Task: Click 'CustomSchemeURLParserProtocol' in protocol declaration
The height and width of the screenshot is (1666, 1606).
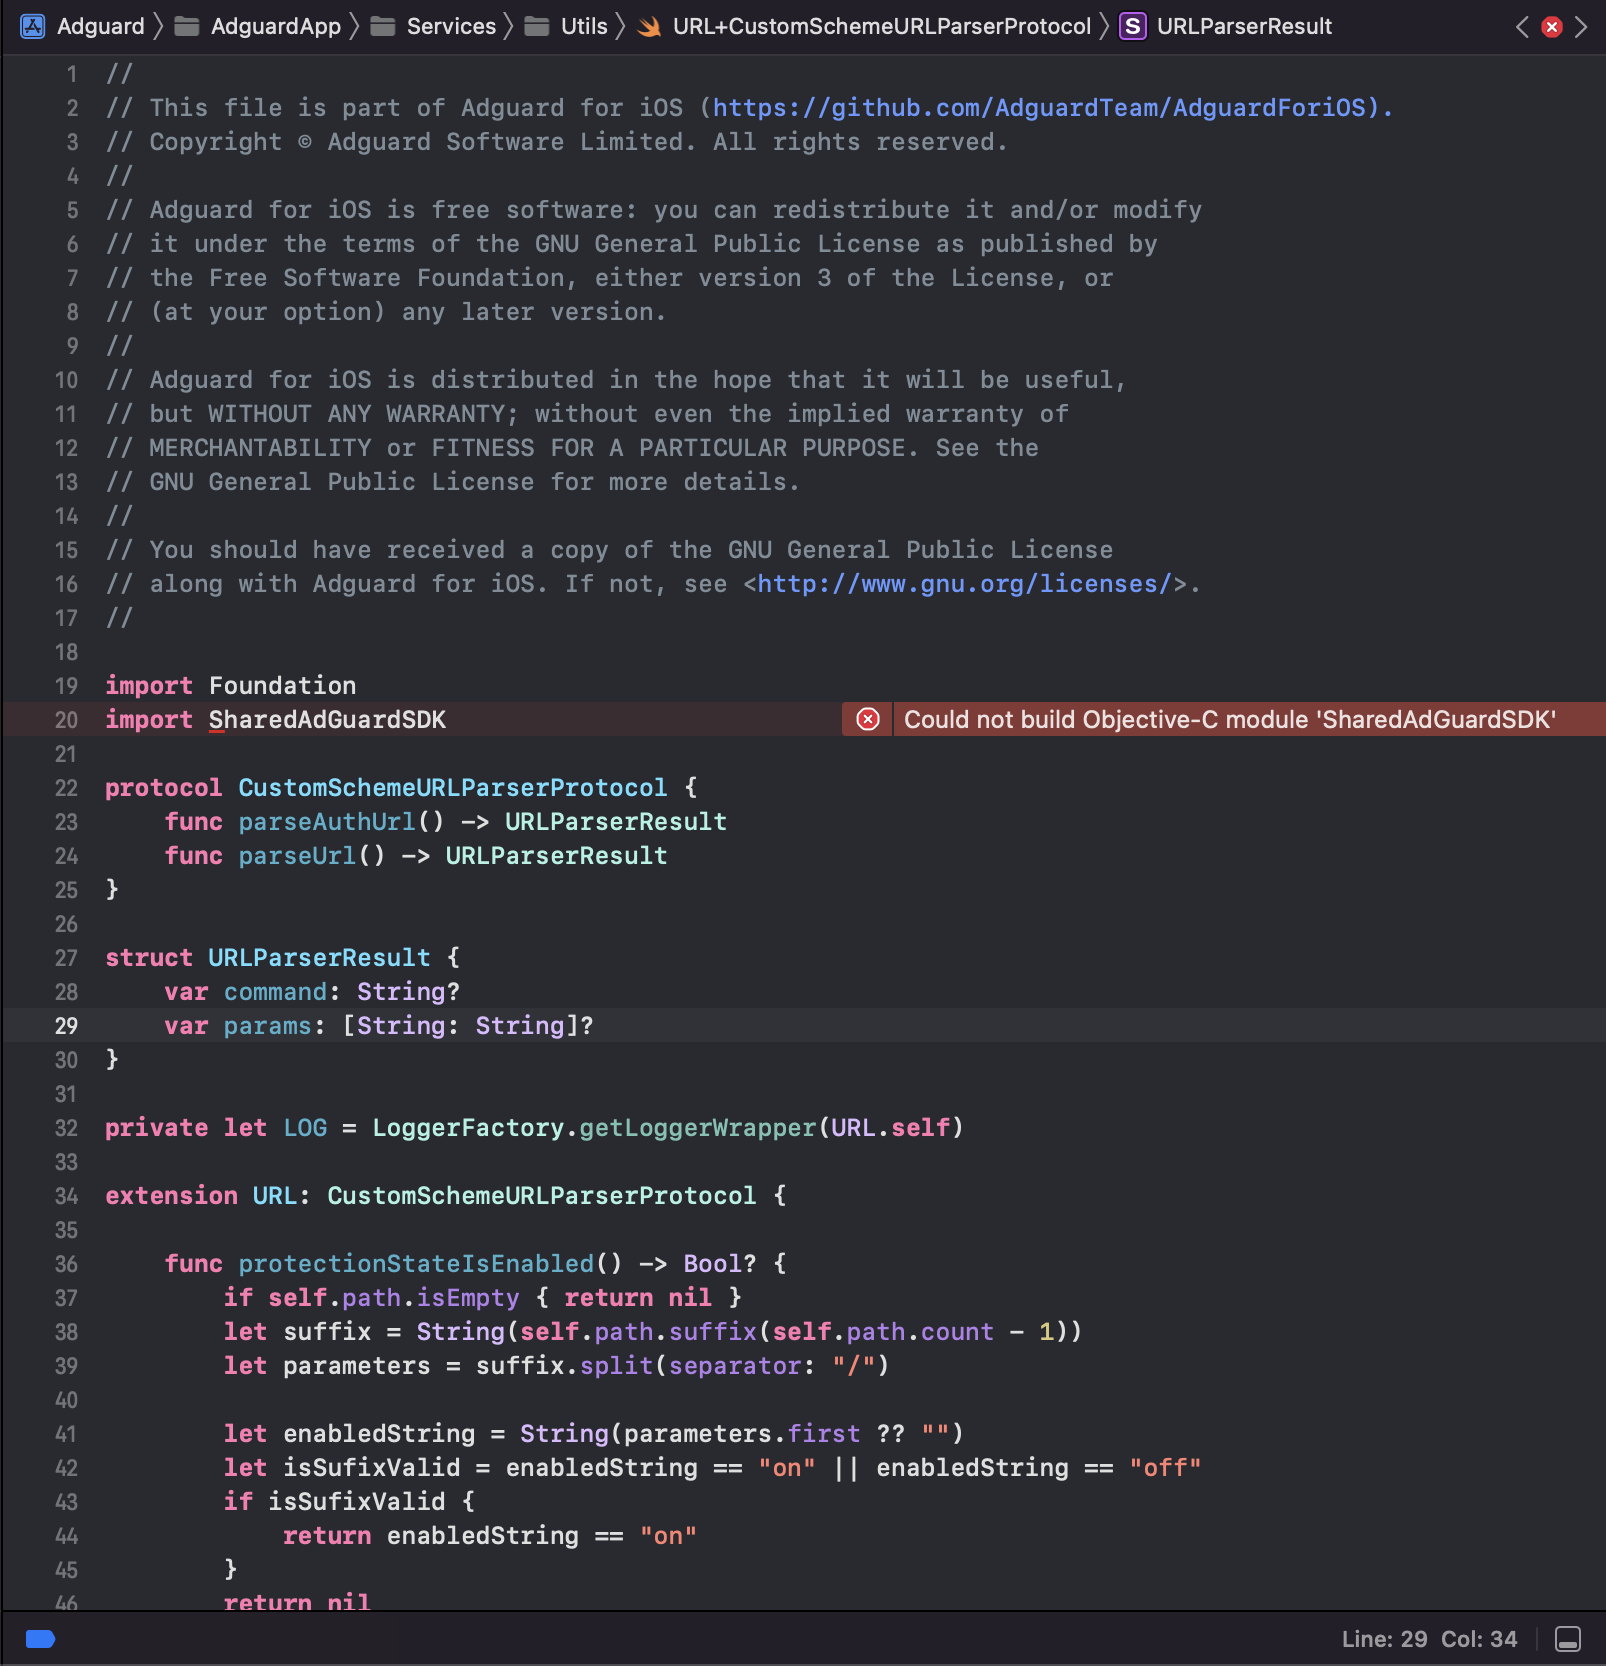Action: 452,788
